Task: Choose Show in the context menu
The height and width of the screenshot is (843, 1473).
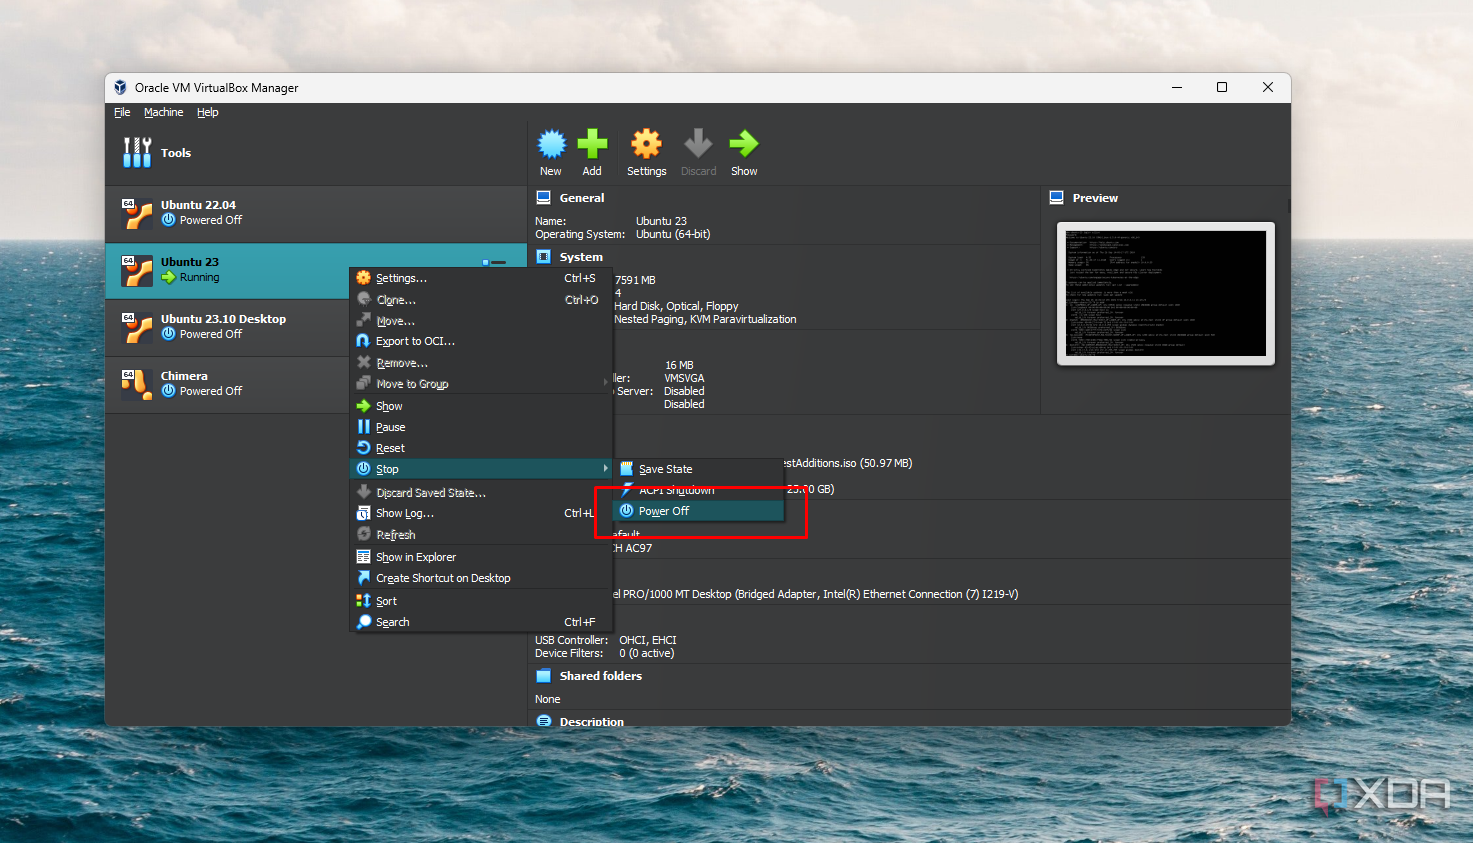Action: coord(480,406)
